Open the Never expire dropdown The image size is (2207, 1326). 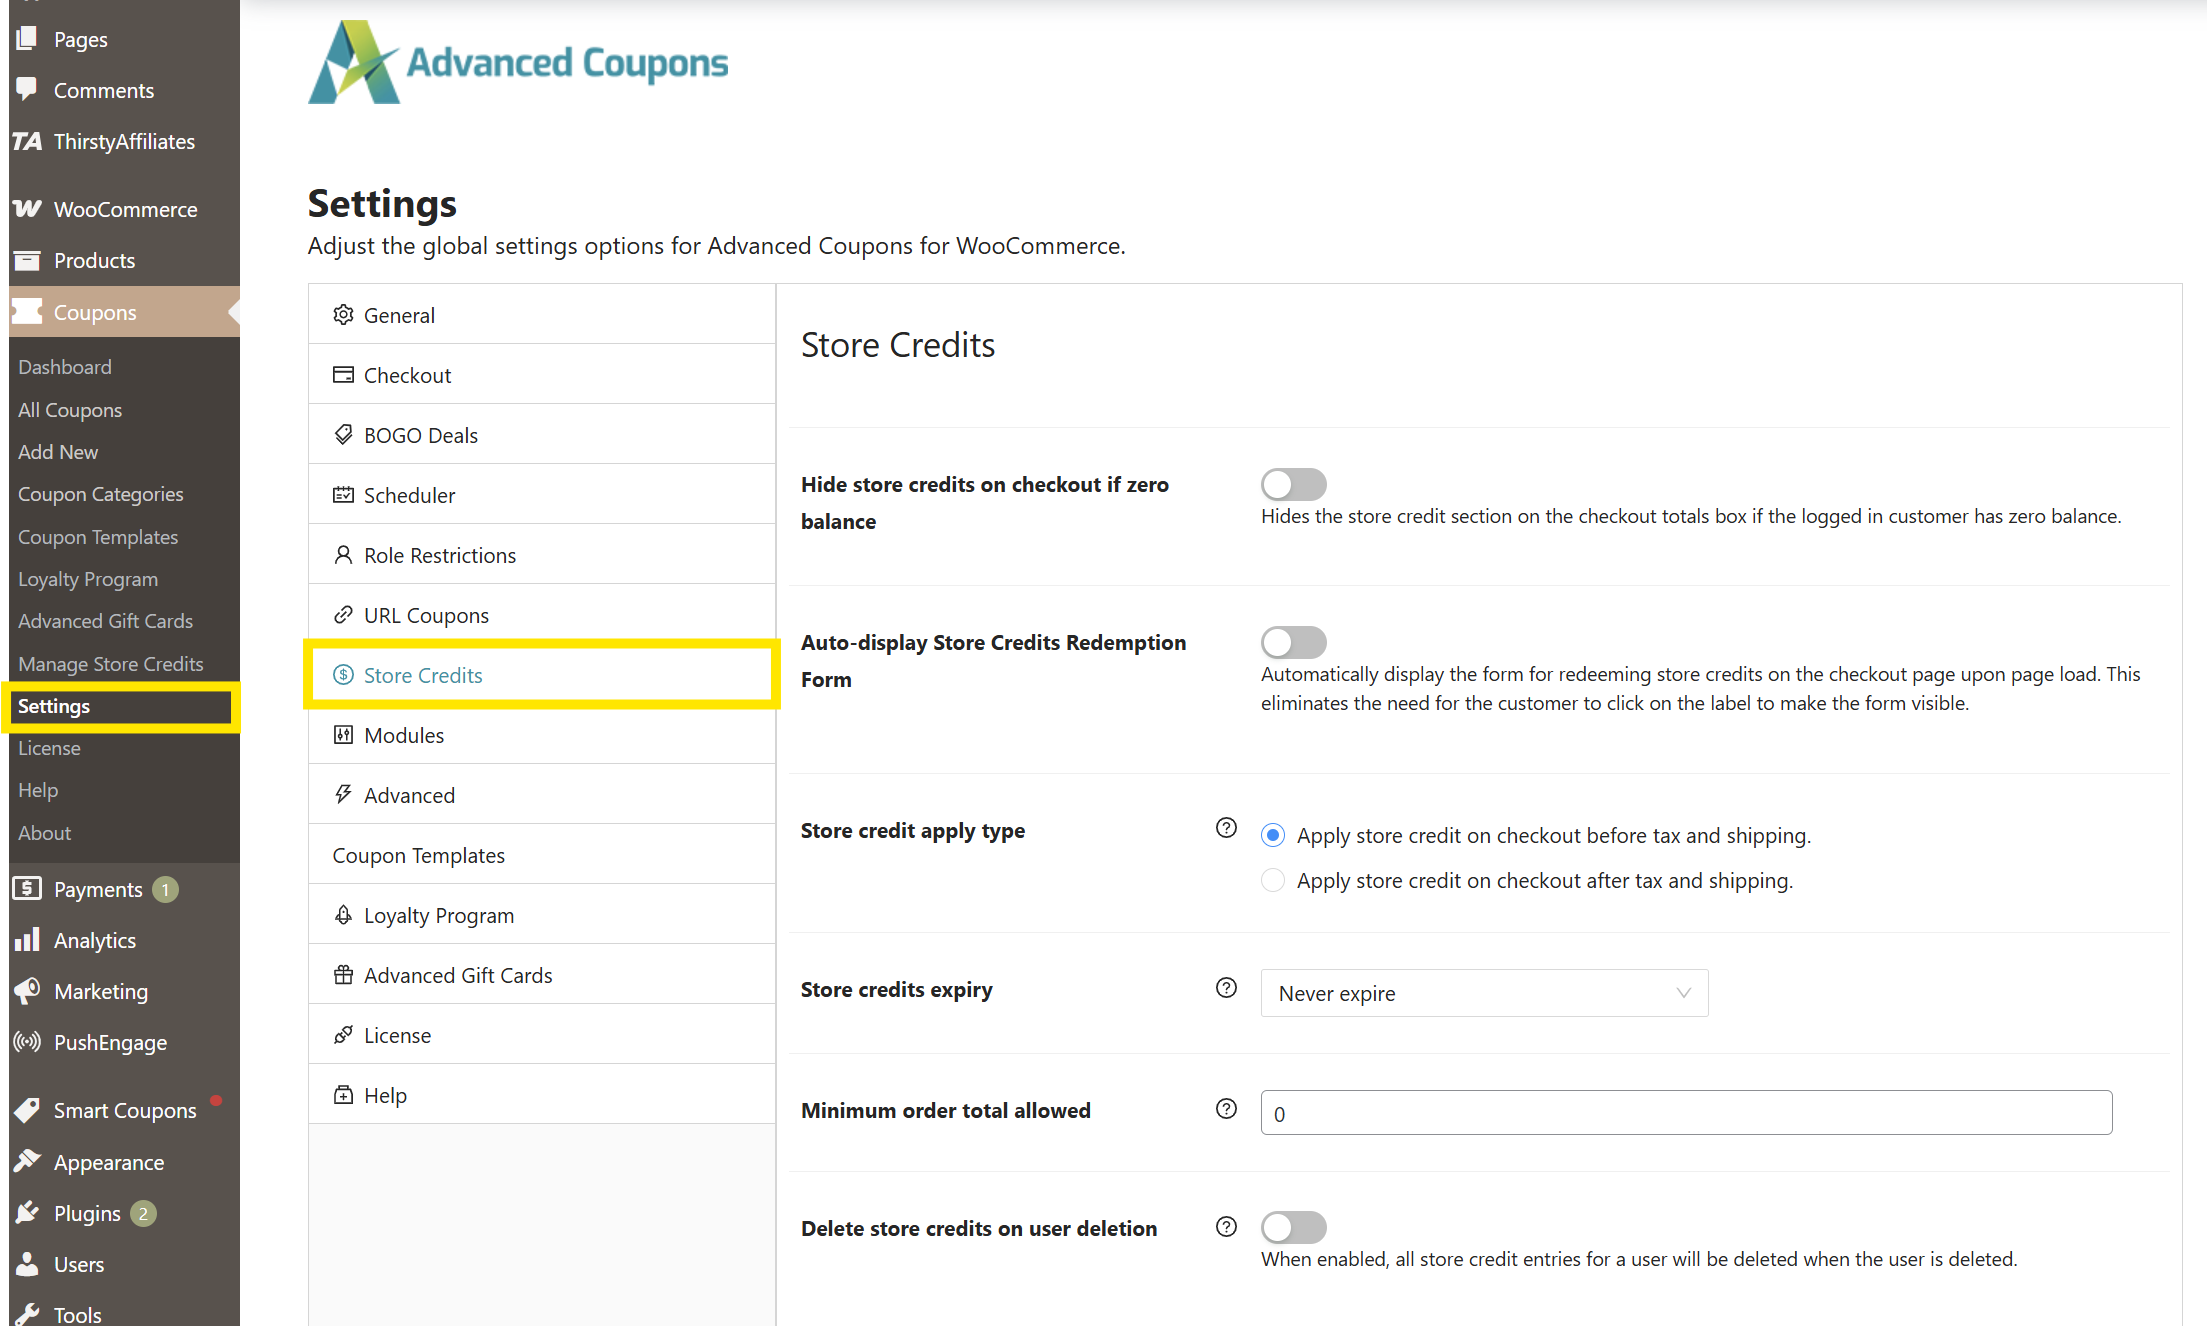tap(1484, 993)
